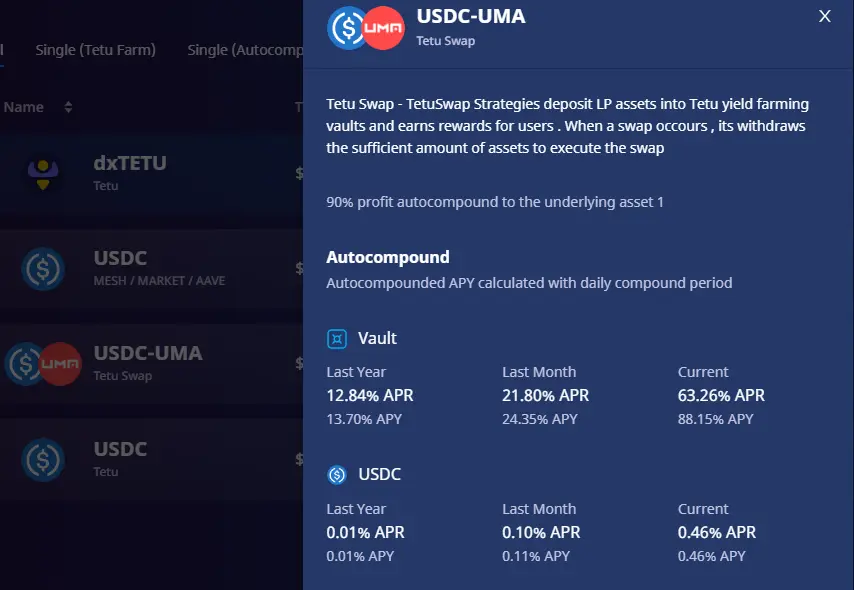Open the USDC MESH / MARKET / AAVE vault
The width and height of the screenshot is (854, 590).
(x=151, y=269)
